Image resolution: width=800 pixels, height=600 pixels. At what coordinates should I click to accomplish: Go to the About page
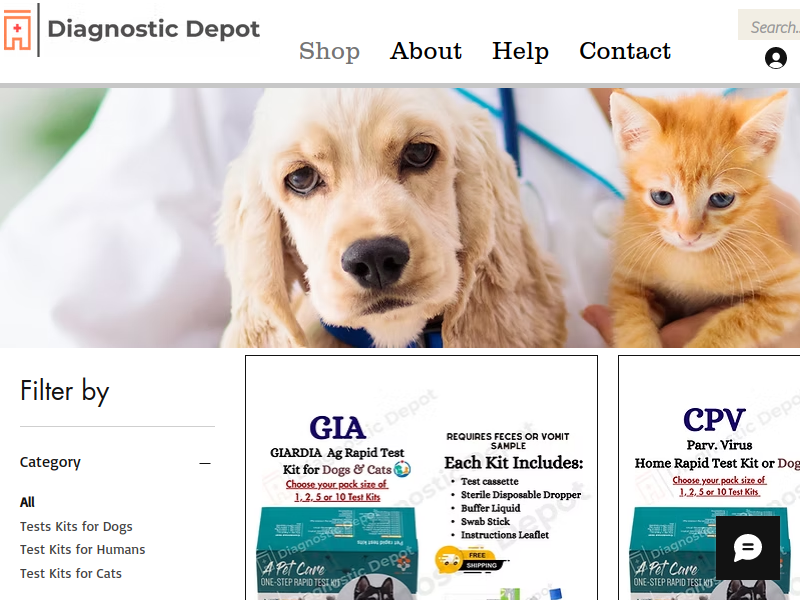426,51
